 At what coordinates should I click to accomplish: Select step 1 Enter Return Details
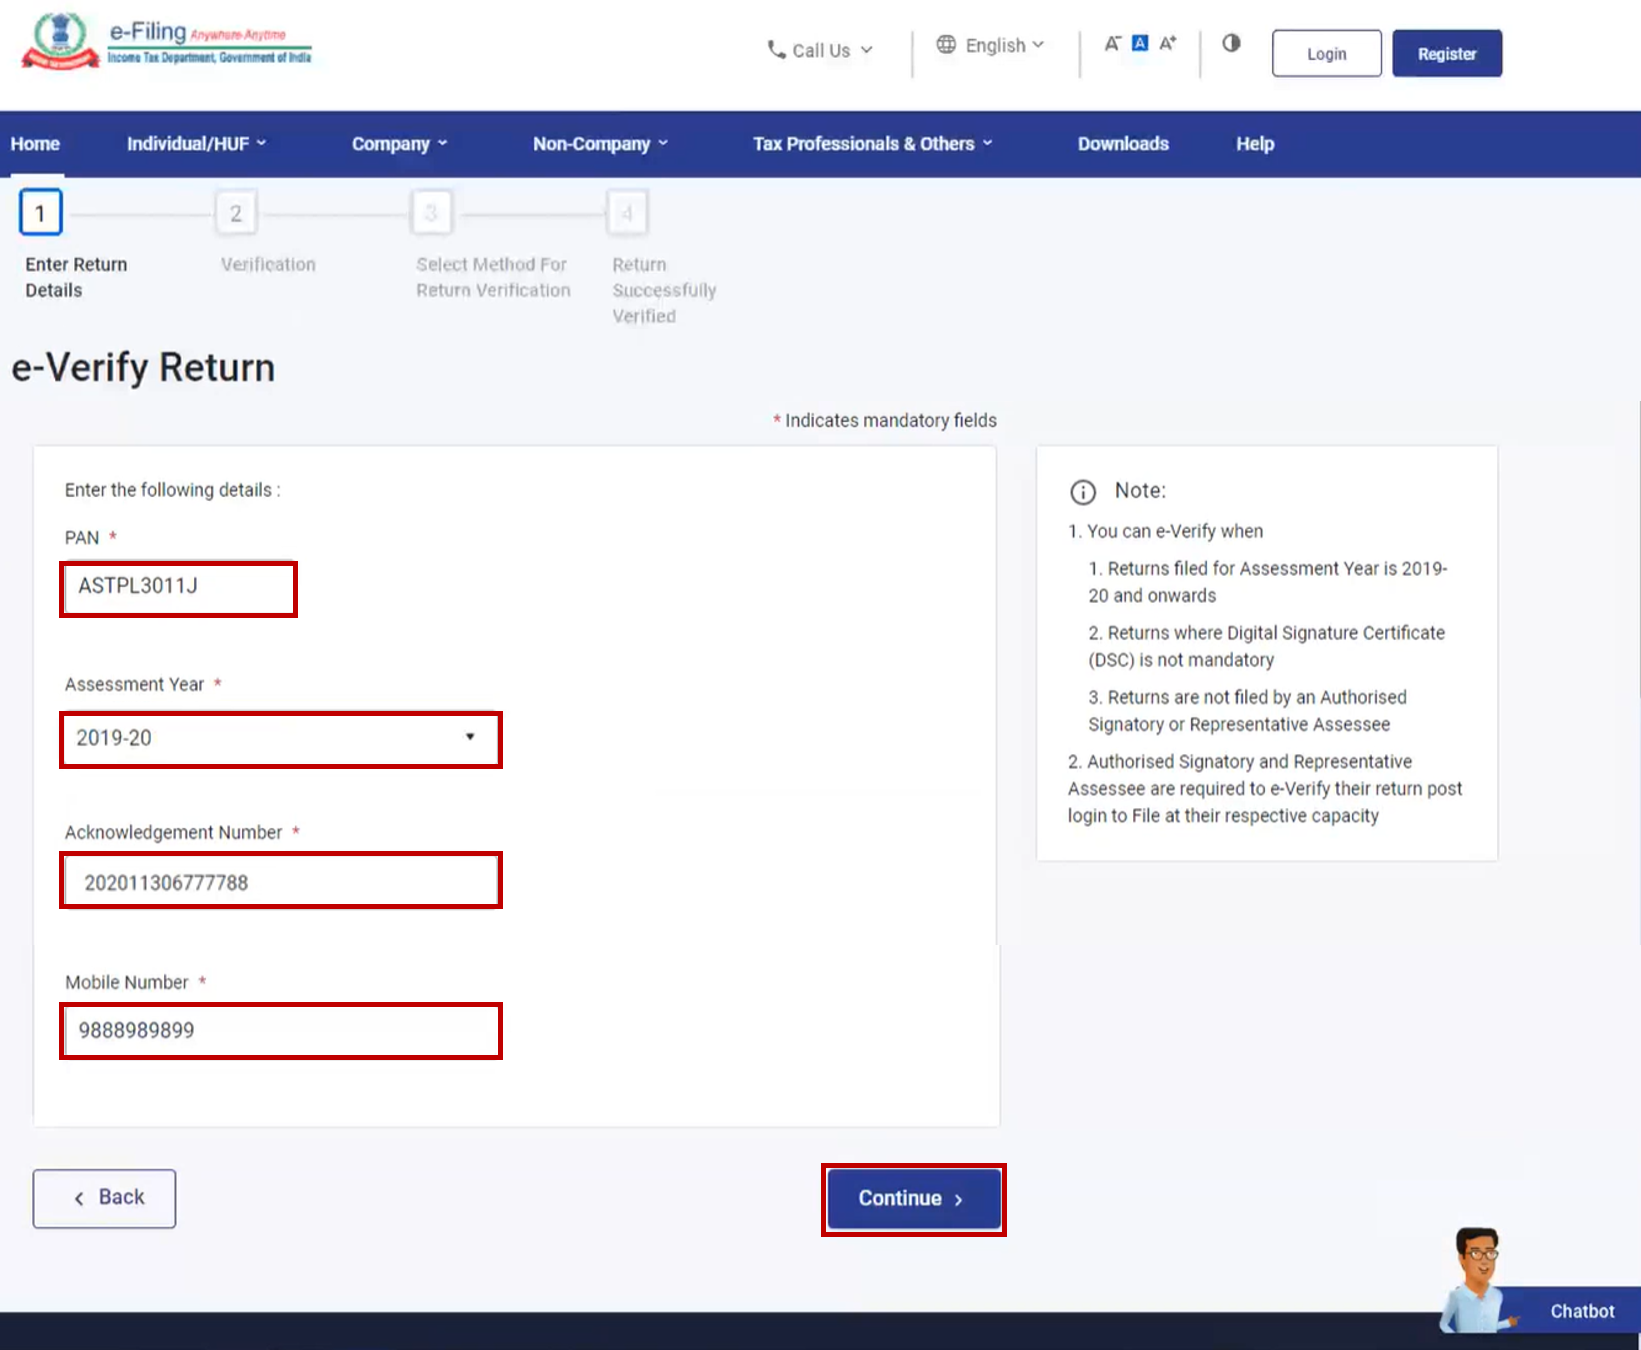pyautogui.click(x=40, y=212)
